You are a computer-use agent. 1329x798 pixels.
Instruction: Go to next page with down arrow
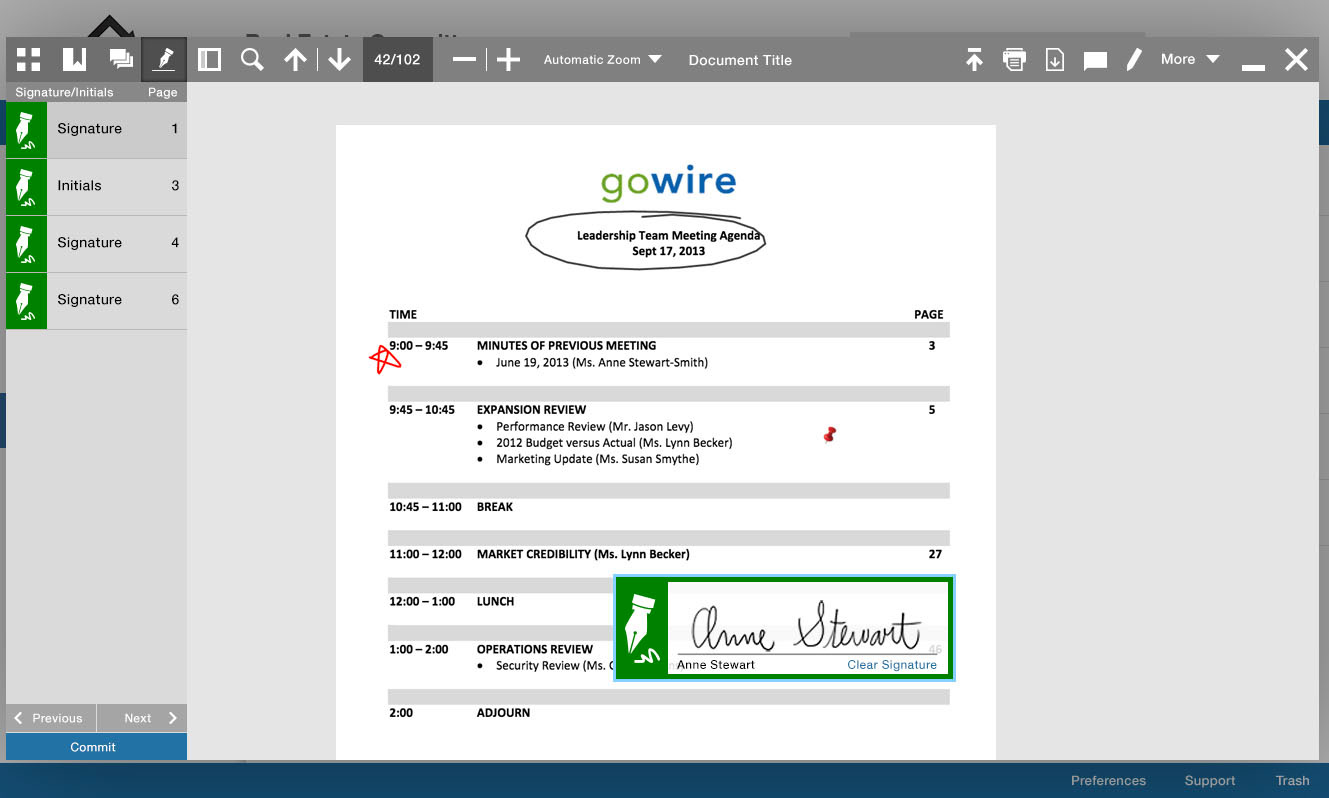pyautogui.click(x=339, y=60)
